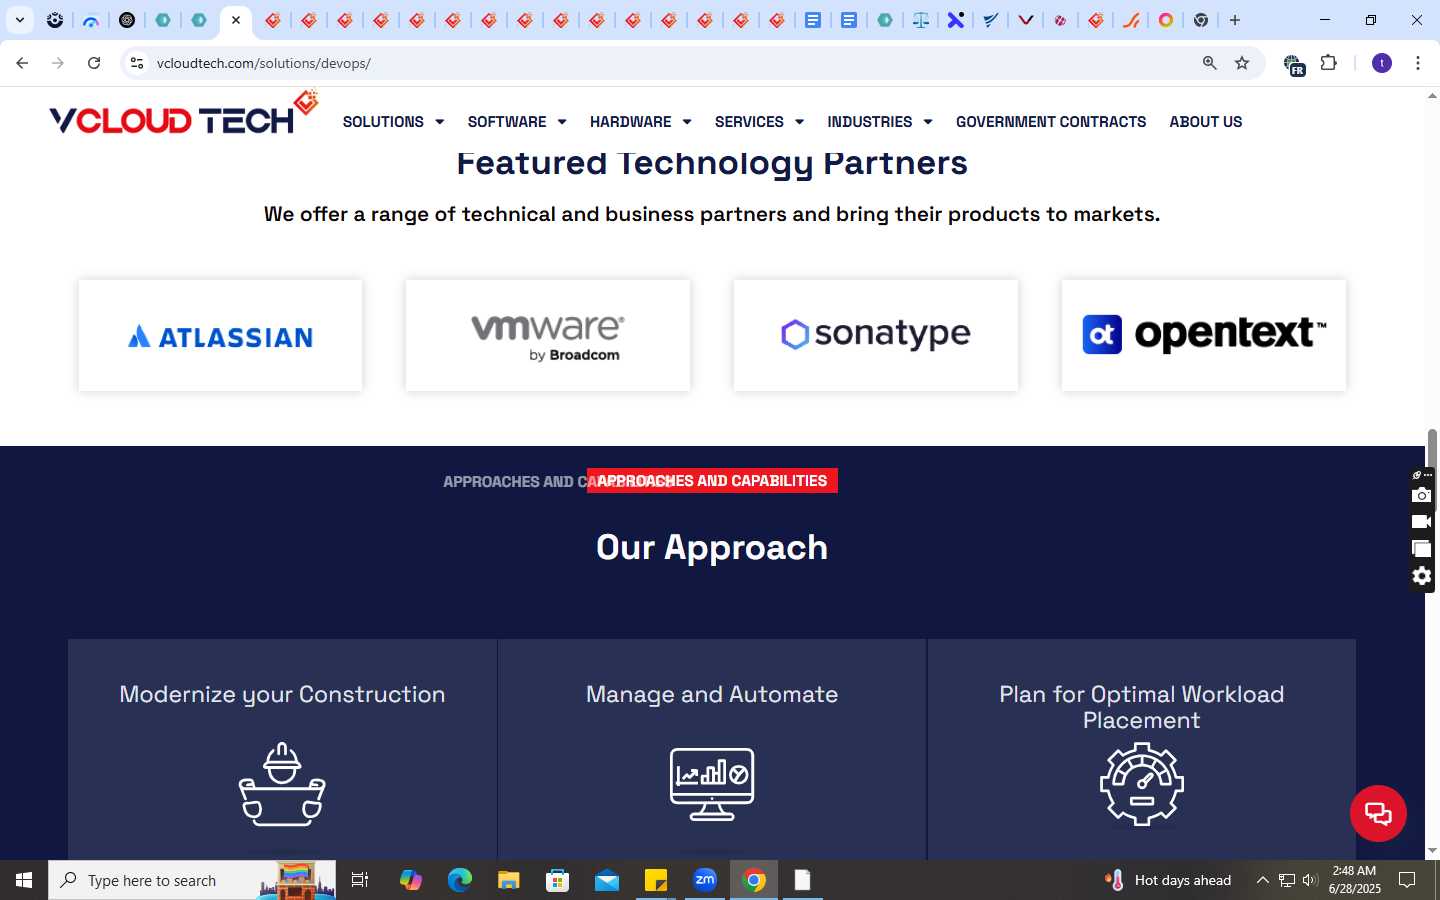The image size is (1440, 900).
Task: Go forward in browser history
Action: coord(58,63)
